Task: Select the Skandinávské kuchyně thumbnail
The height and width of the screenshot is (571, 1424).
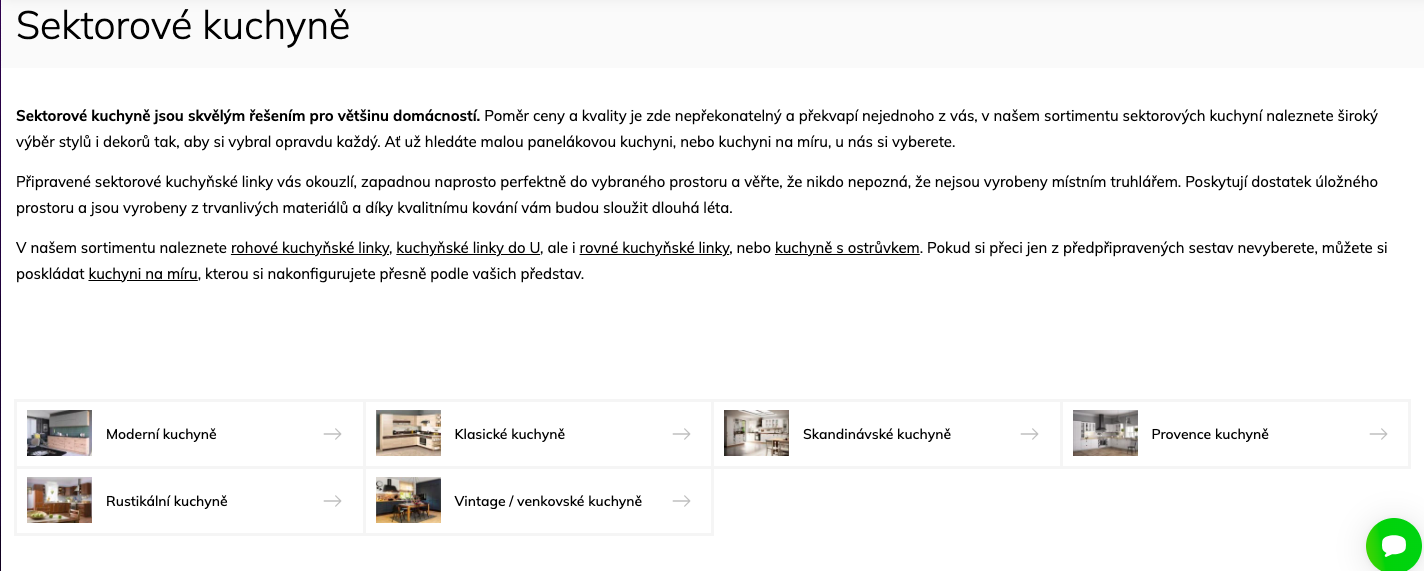Action: click(x=756, y=433)
